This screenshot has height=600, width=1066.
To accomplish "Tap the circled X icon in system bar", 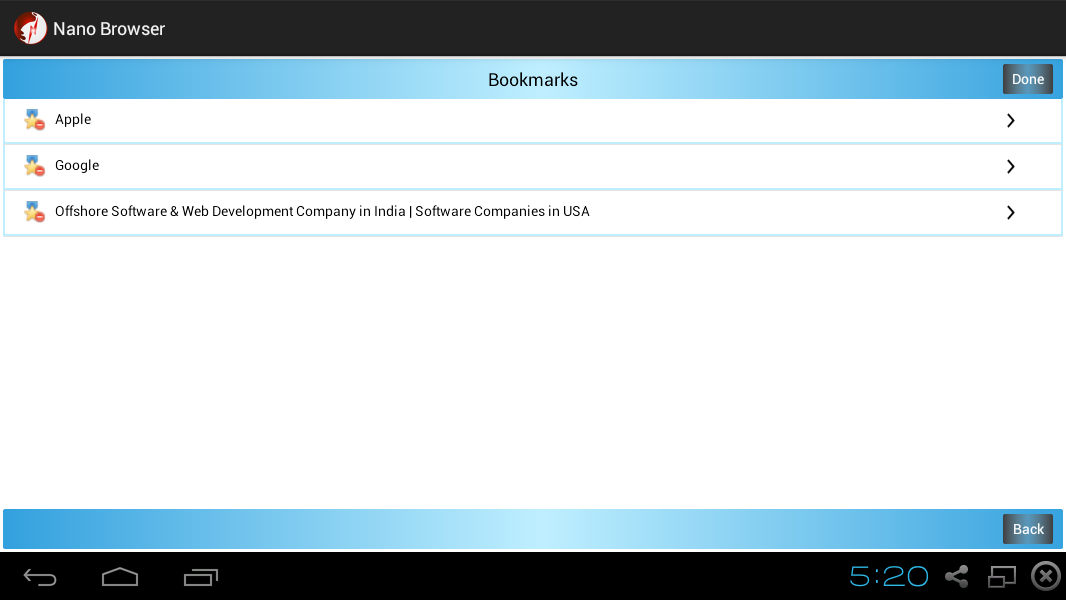I will pyautogui.click(x=1046, y=576).
